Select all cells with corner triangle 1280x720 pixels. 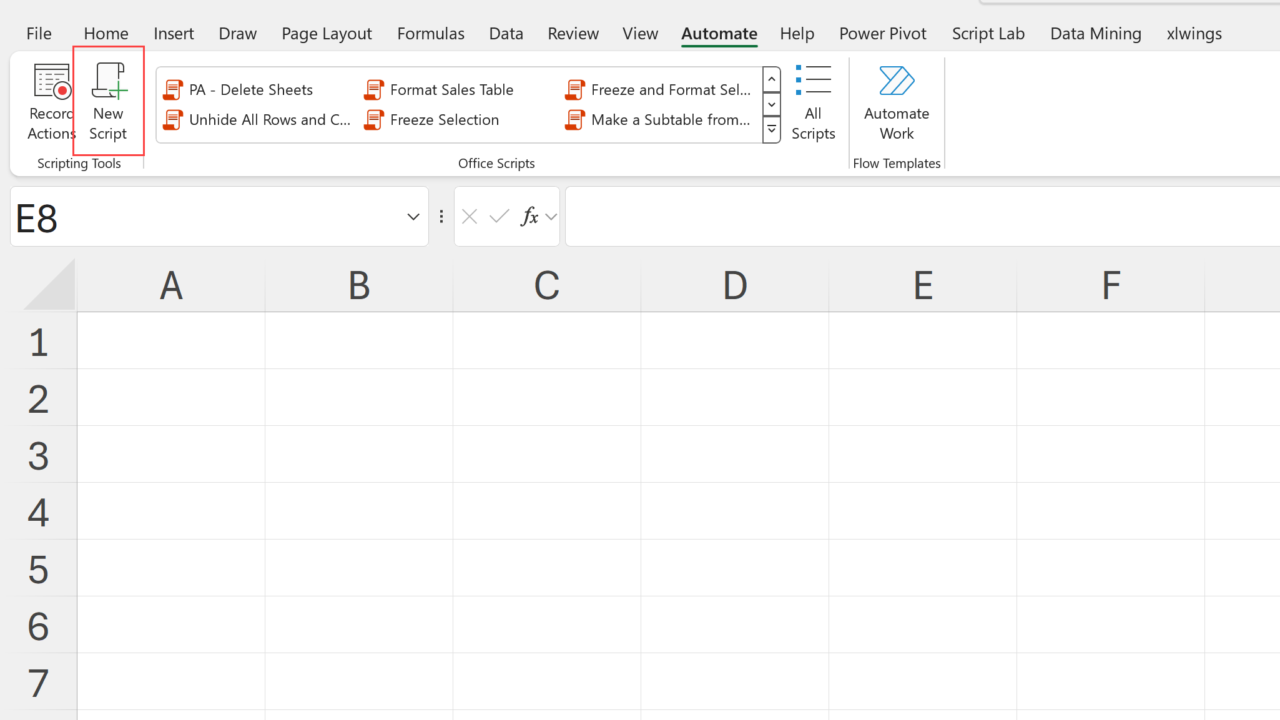[52, 288]
